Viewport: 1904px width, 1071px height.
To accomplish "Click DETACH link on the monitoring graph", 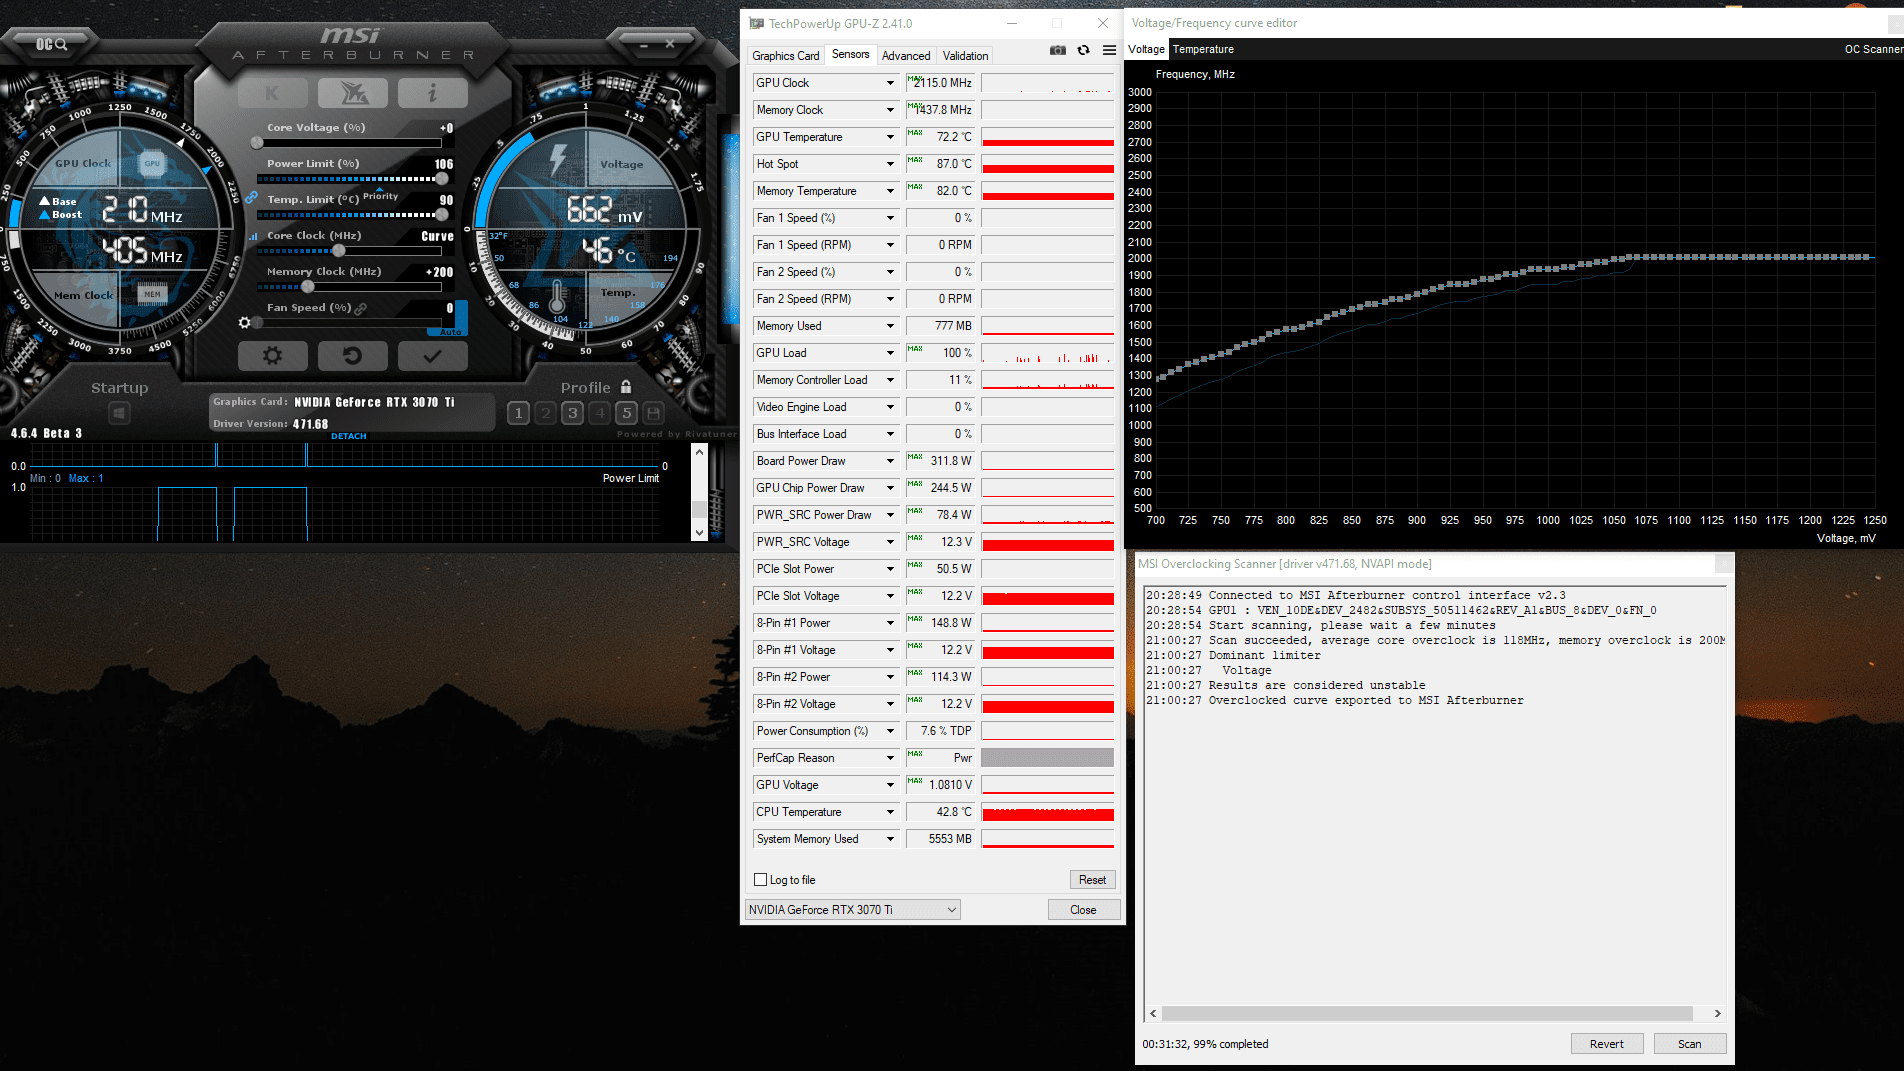I will coord(349,436).
